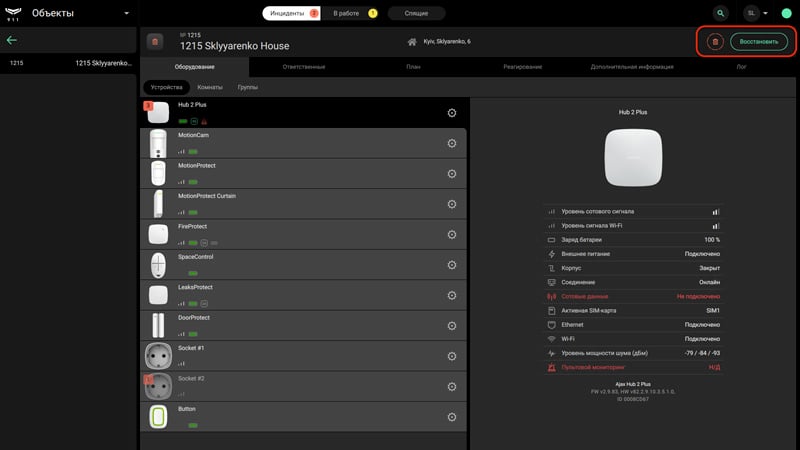This screenshot has width=800, height=450.
Task: Click the 1215 Sklyyarenko House title
Action: 235,46
